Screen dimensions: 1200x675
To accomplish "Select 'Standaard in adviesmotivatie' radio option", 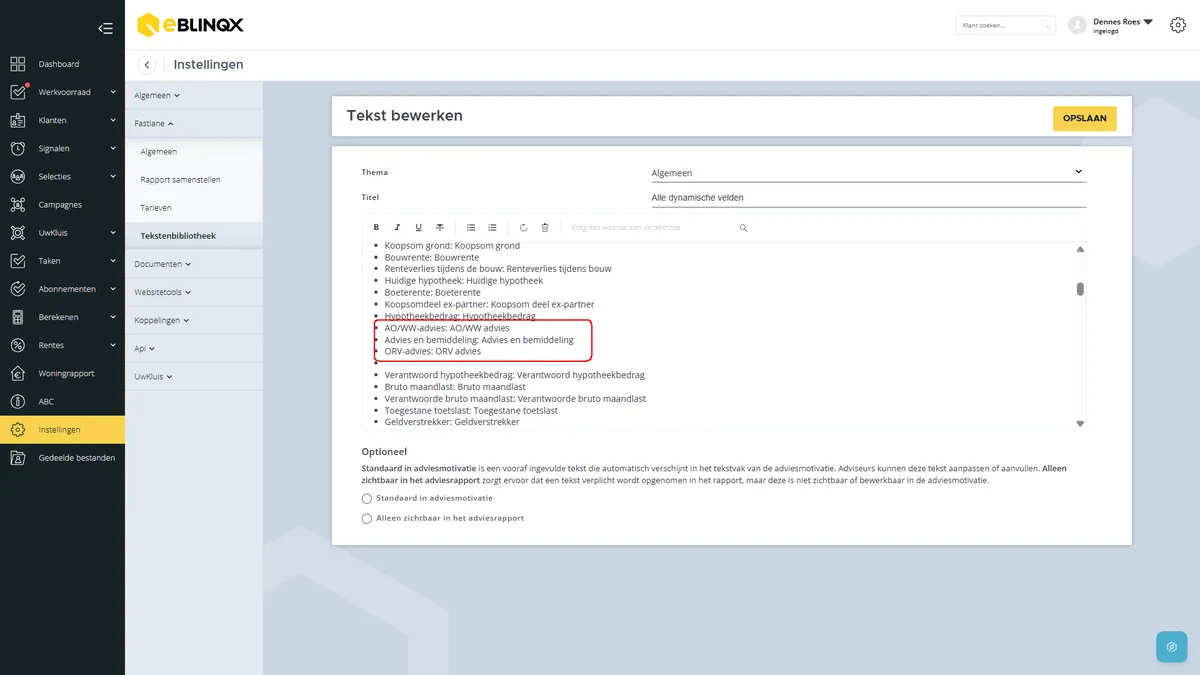I will coord(367,498).
